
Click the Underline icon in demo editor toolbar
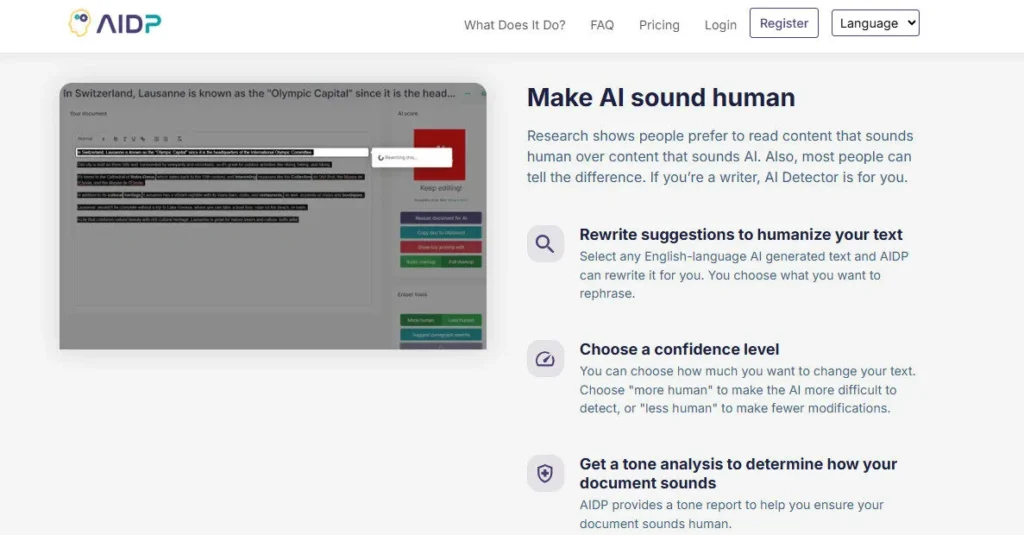click(x=133, y=138)
